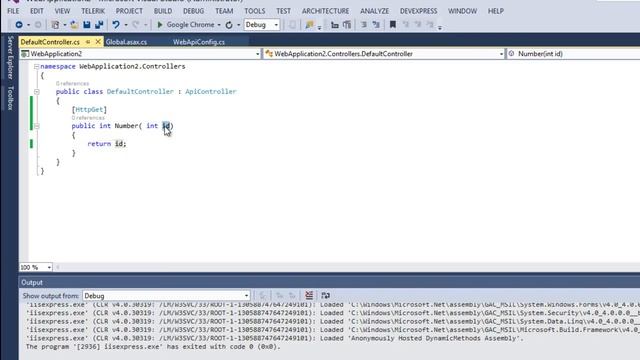Viewport: 640px width, 360px height.
Task: Go to the next message in Output
Action: [292, 295]
